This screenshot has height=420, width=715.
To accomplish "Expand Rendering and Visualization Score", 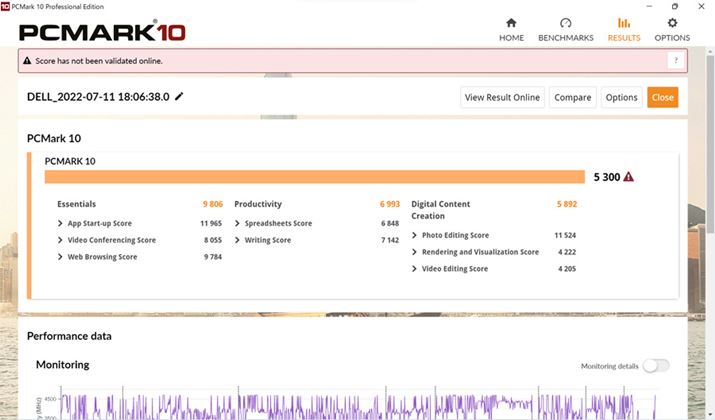I will point(415,252).
